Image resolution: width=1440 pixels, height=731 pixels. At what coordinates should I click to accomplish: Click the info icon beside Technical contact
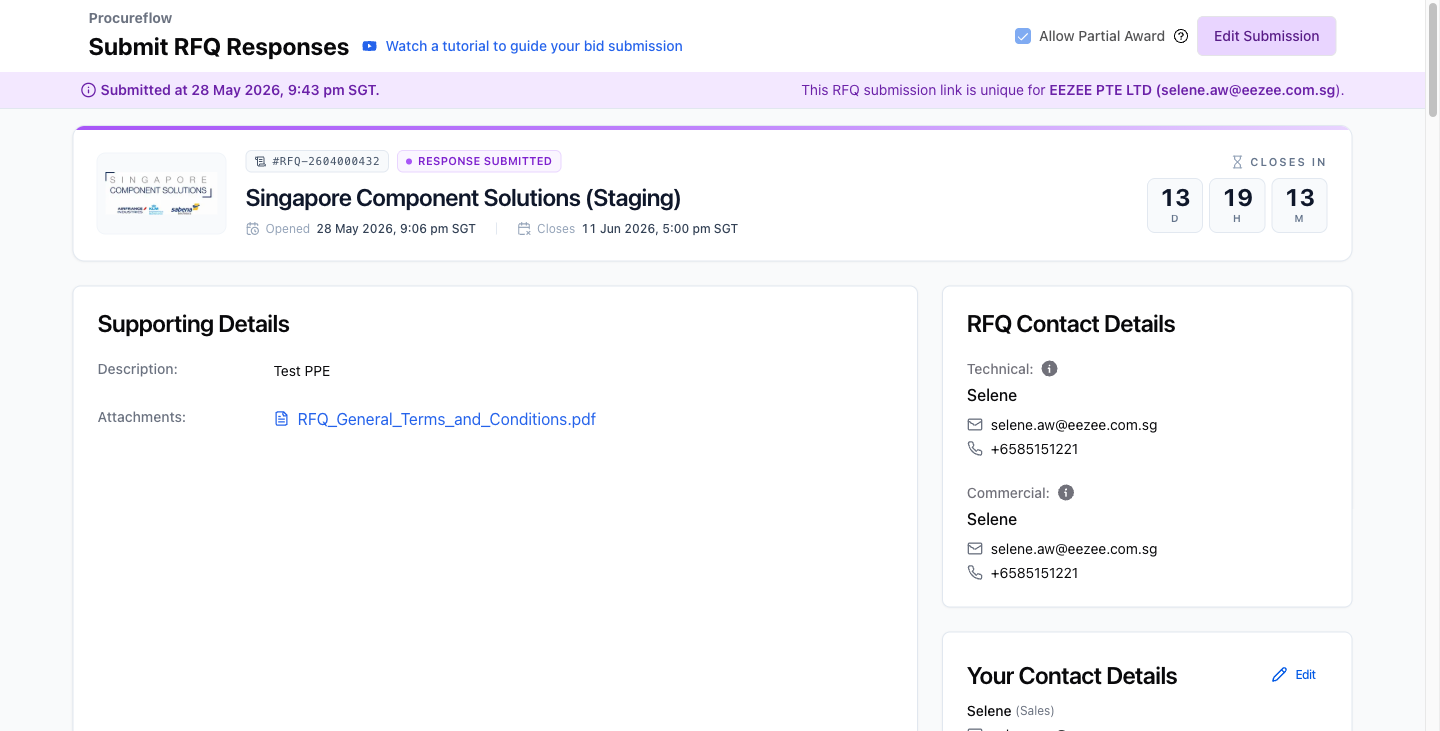click(x=1049, y=369)
